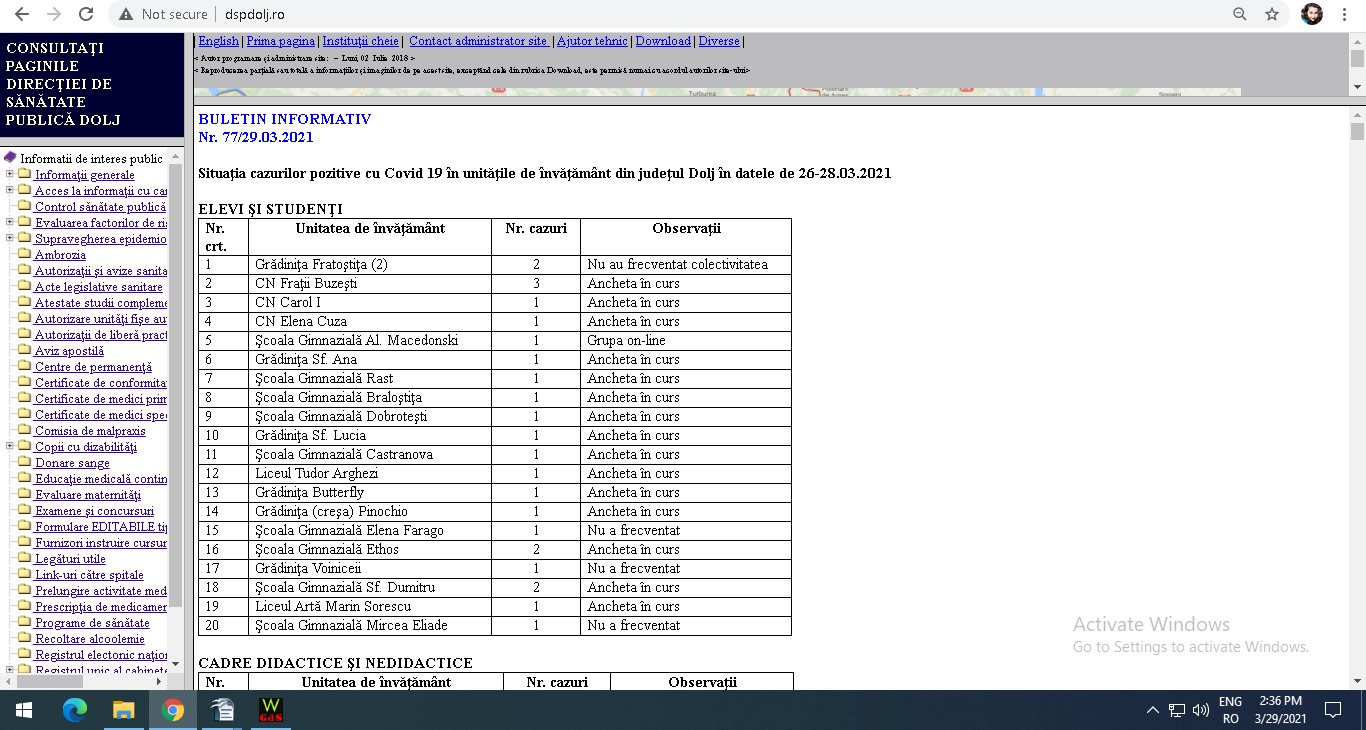Open the Diverse menu link
This screenshot has height=730, width=1366.
pyautogui.click(x=719, y=41)
